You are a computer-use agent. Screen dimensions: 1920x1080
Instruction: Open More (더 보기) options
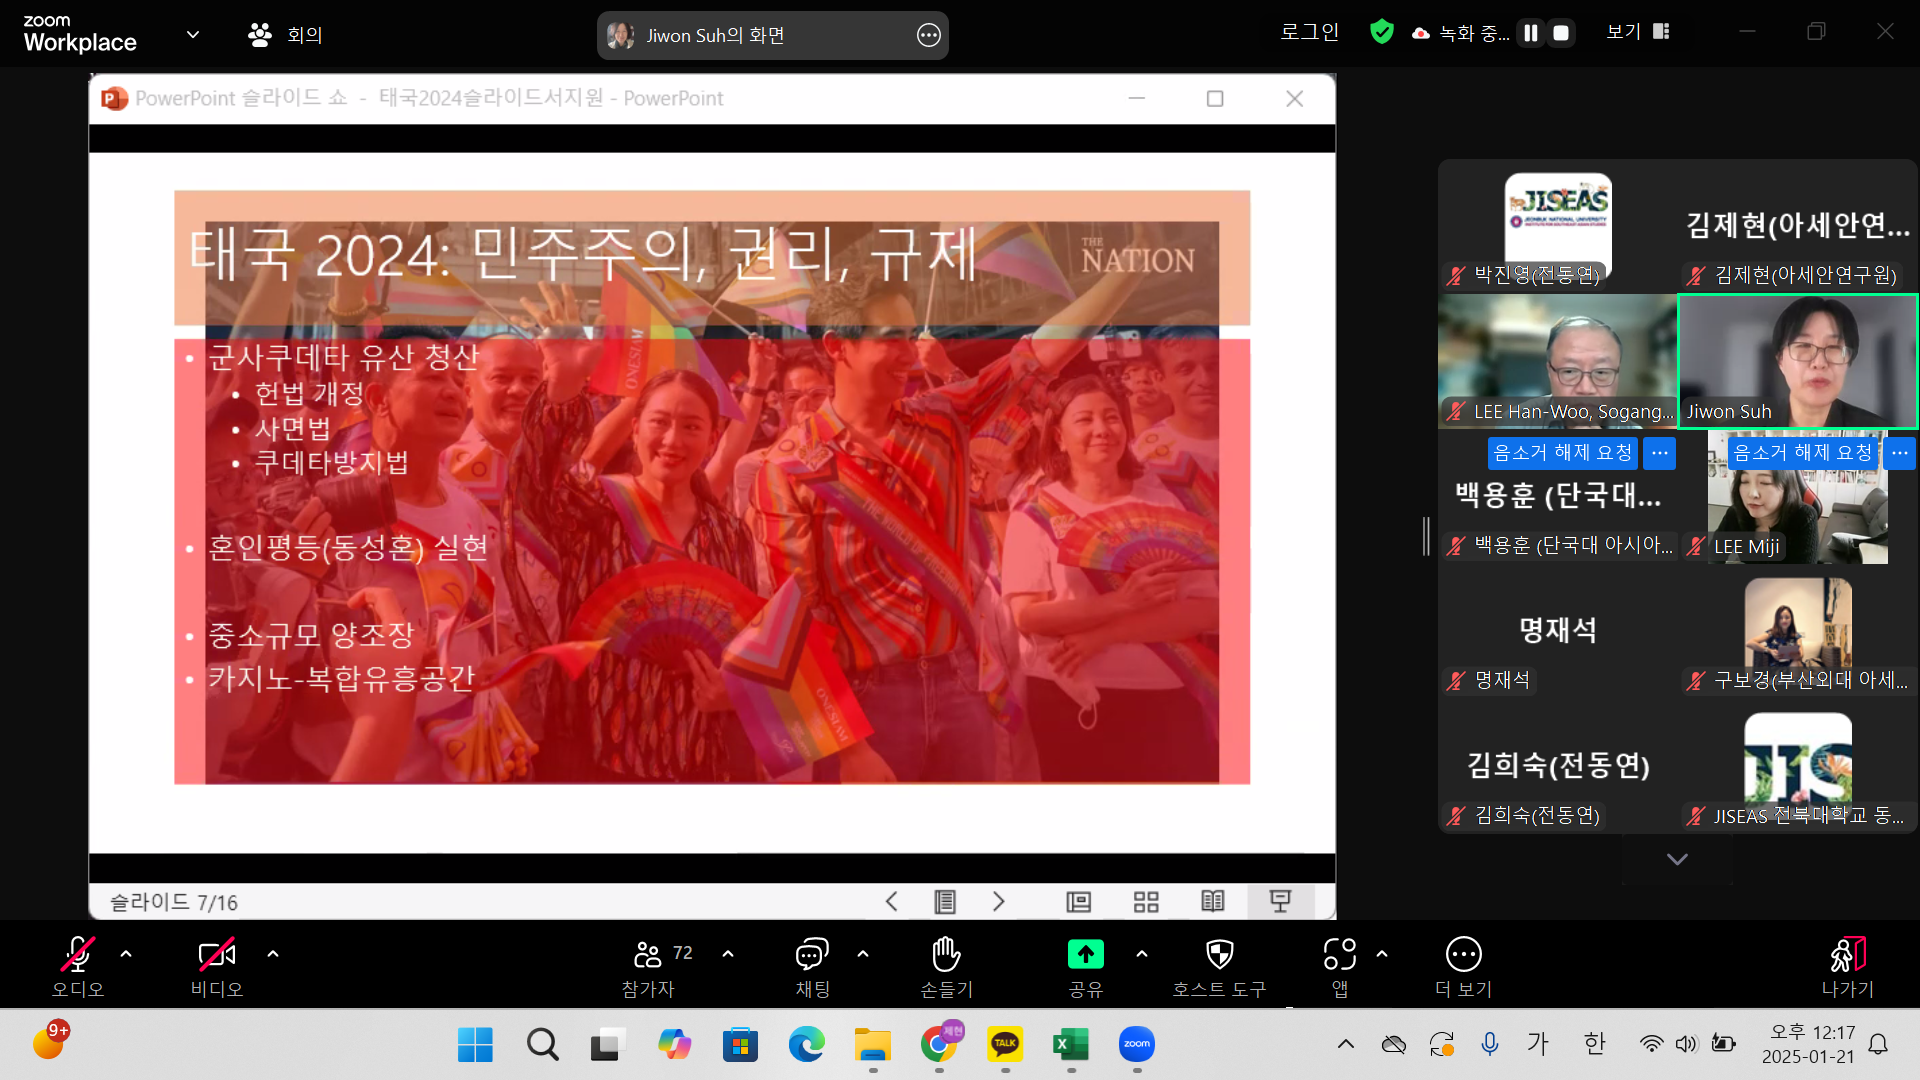(x=1463, y=955)
